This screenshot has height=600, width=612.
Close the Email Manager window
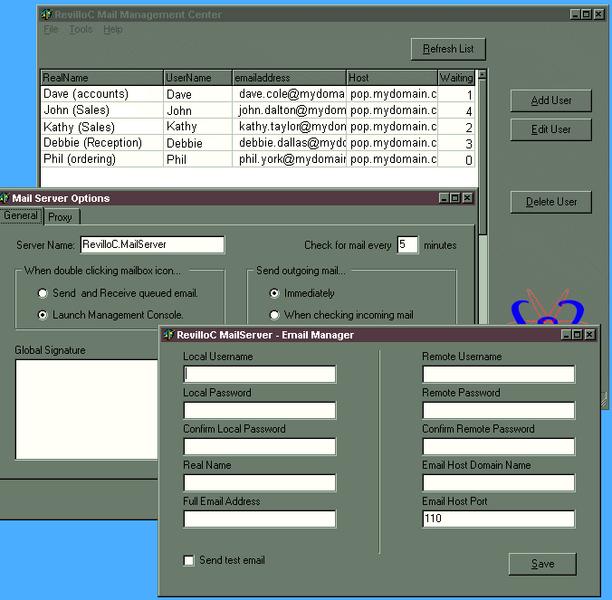coord(590,335)
